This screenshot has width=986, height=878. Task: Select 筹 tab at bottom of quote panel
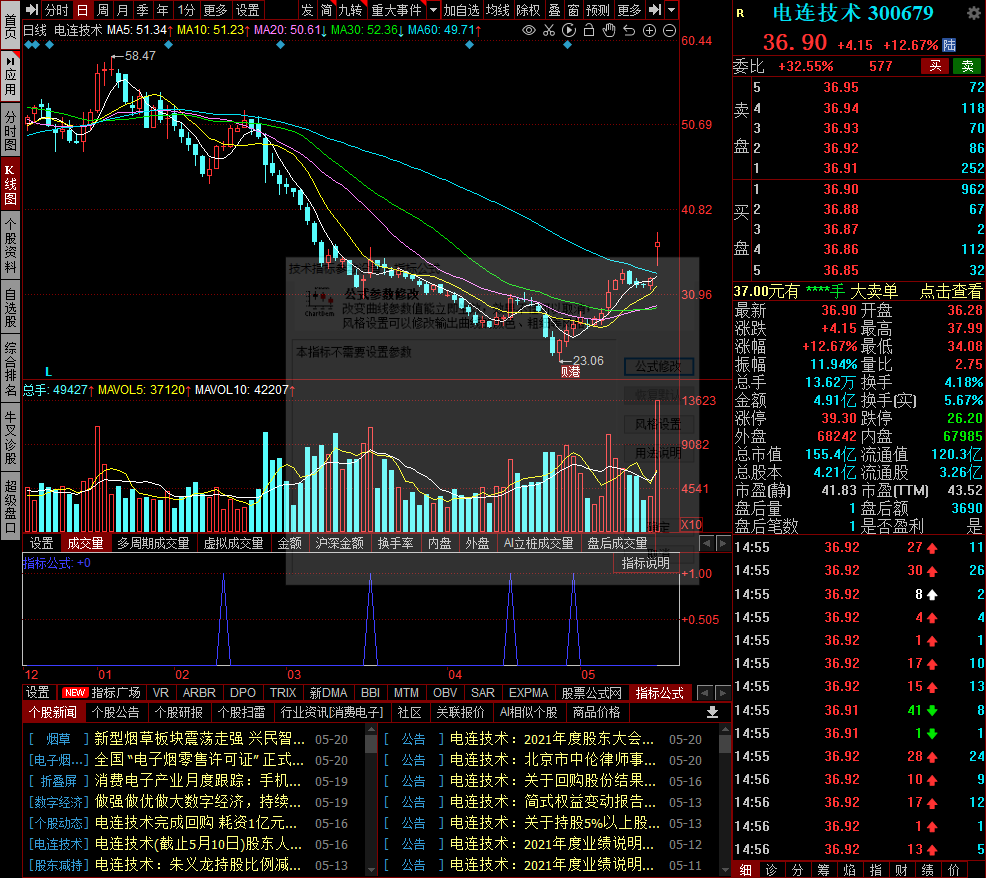(823, 870)
